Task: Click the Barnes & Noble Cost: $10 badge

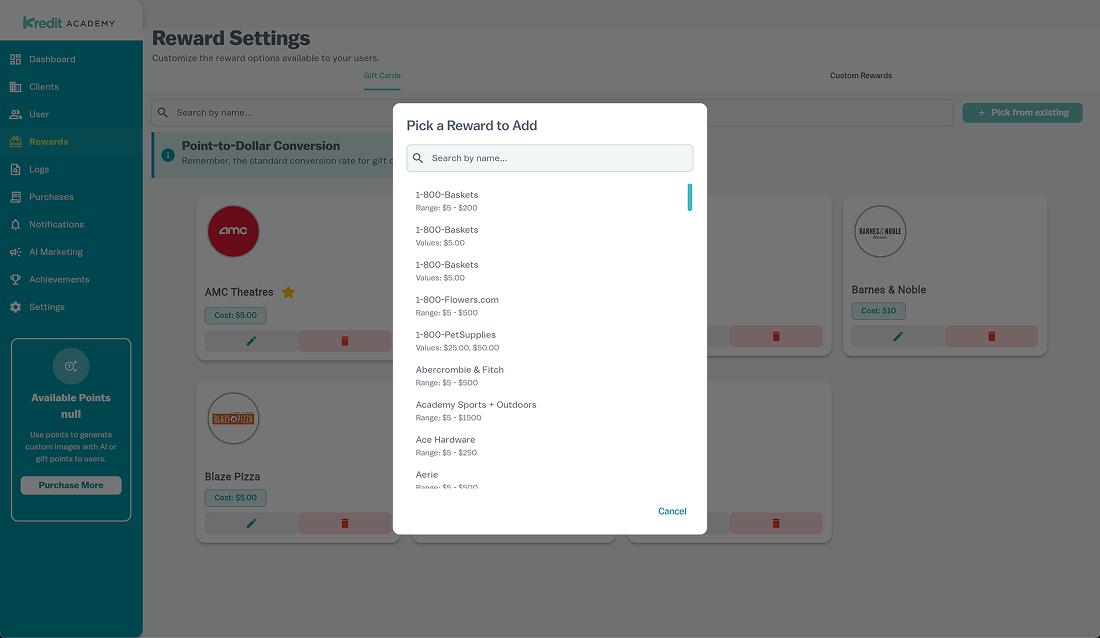Action: [878, 310]
